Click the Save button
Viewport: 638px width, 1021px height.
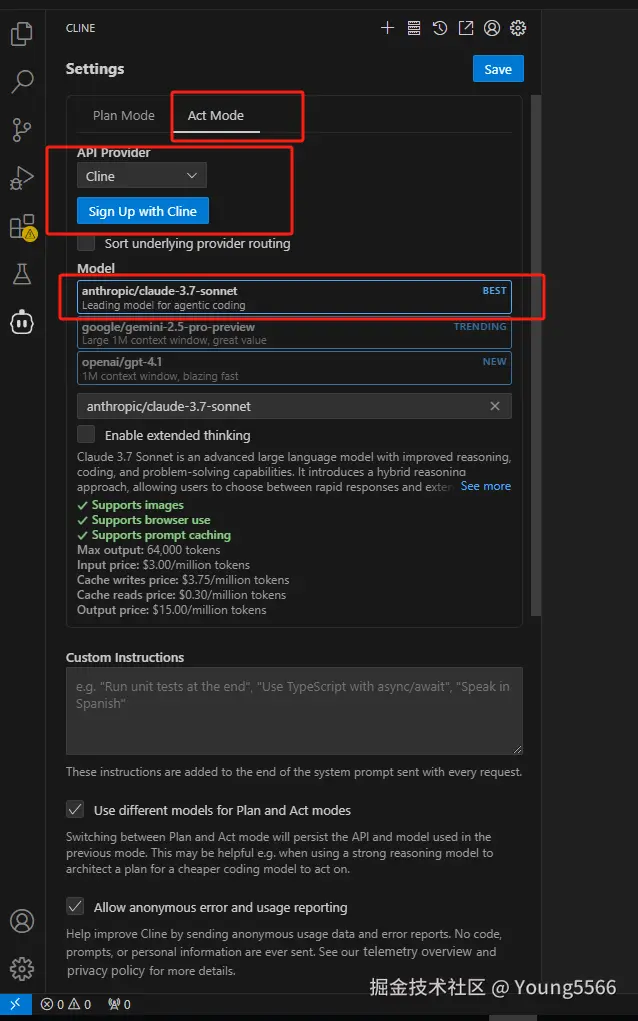point(498,69)
